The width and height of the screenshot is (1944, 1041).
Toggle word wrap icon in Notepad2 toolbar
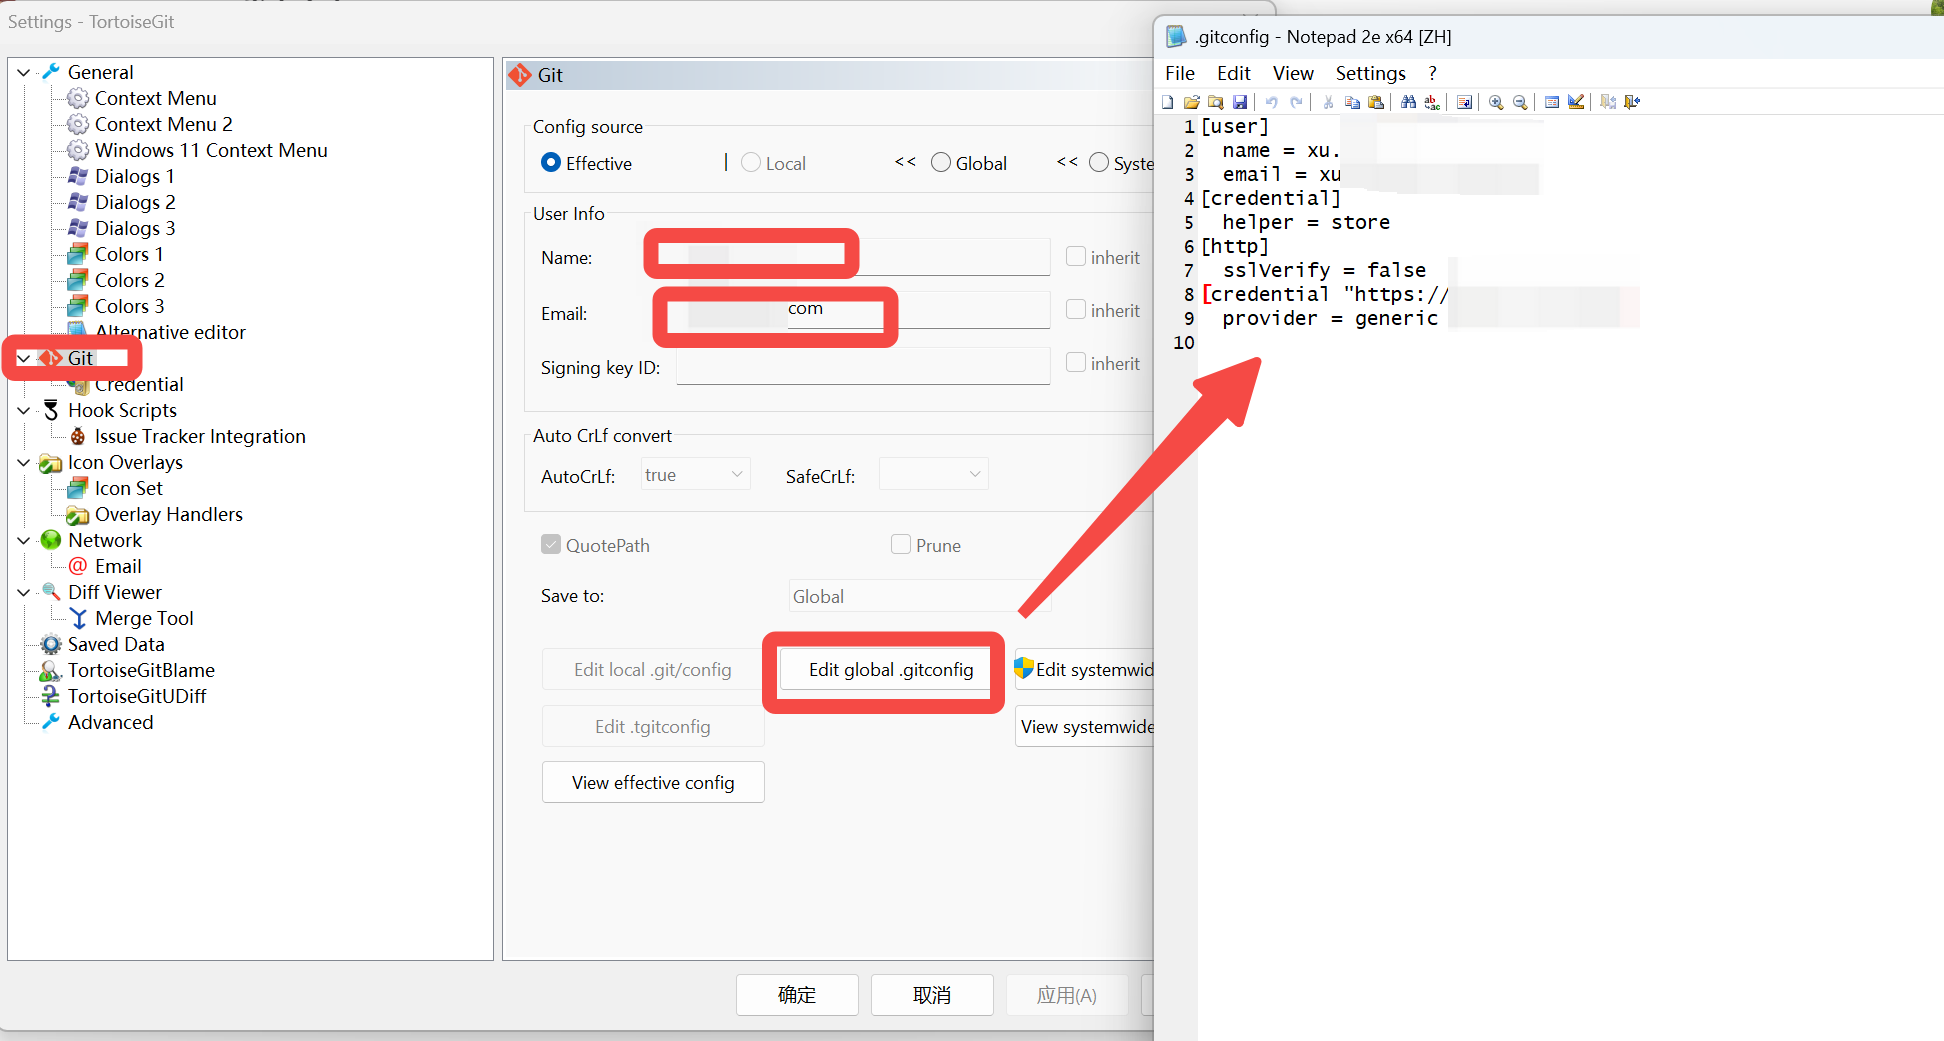coord(1464,102)
